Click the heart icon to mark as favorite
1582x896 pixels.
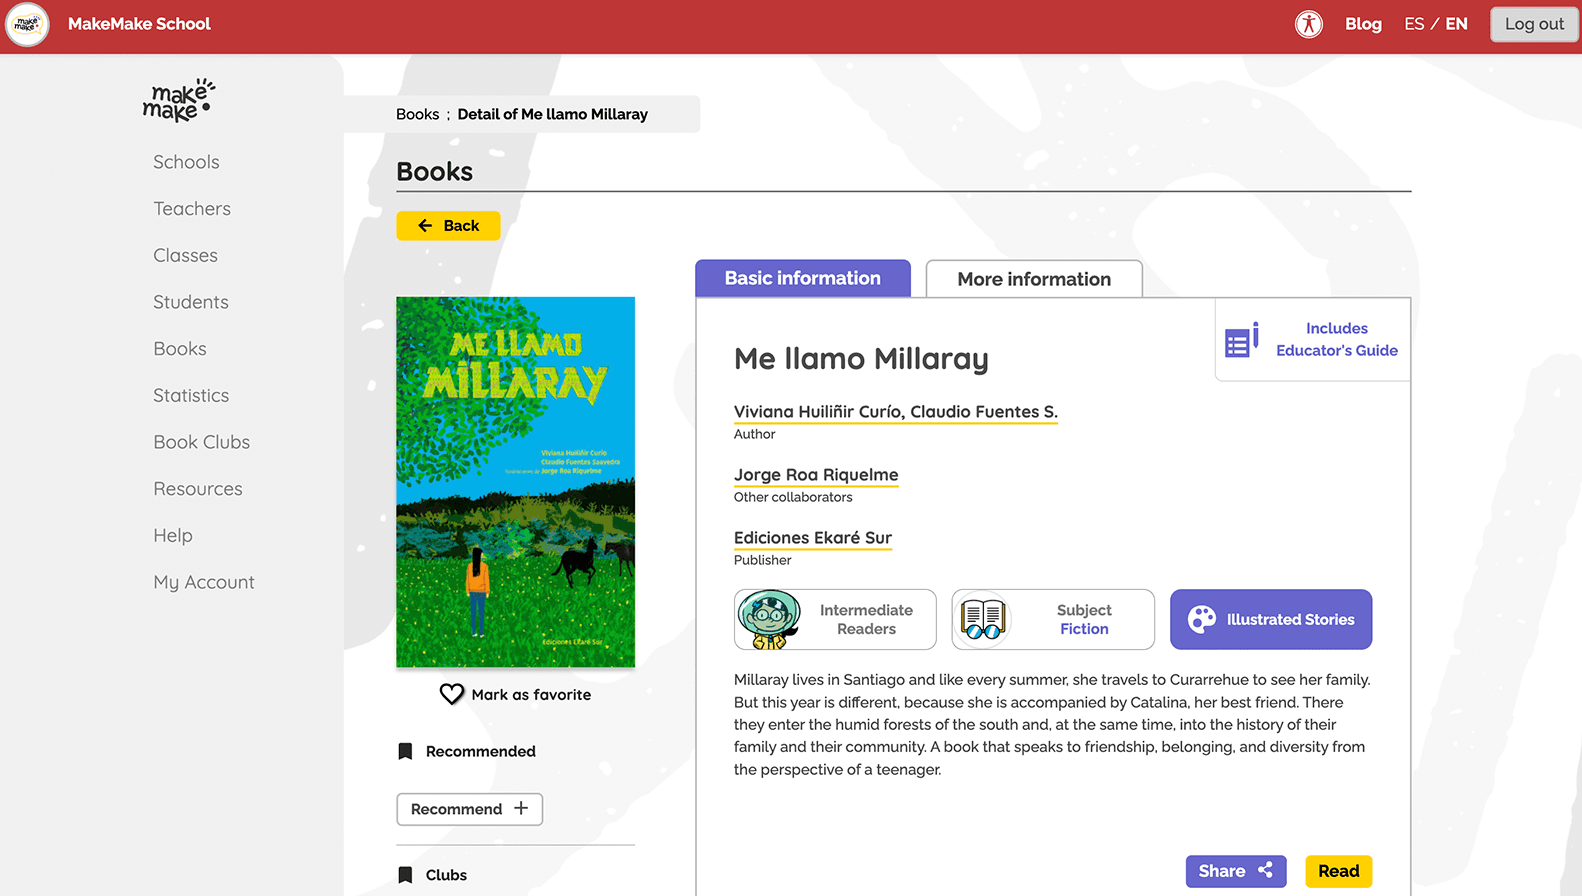tap(452, 694)
